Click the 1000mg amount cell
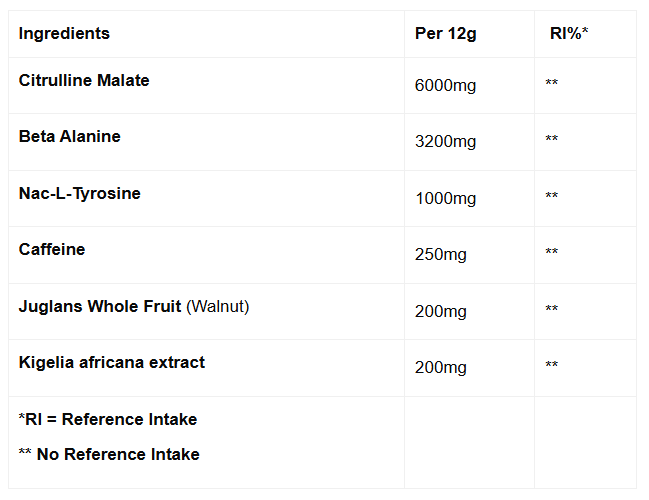649x500 pixels. [445, 199]
